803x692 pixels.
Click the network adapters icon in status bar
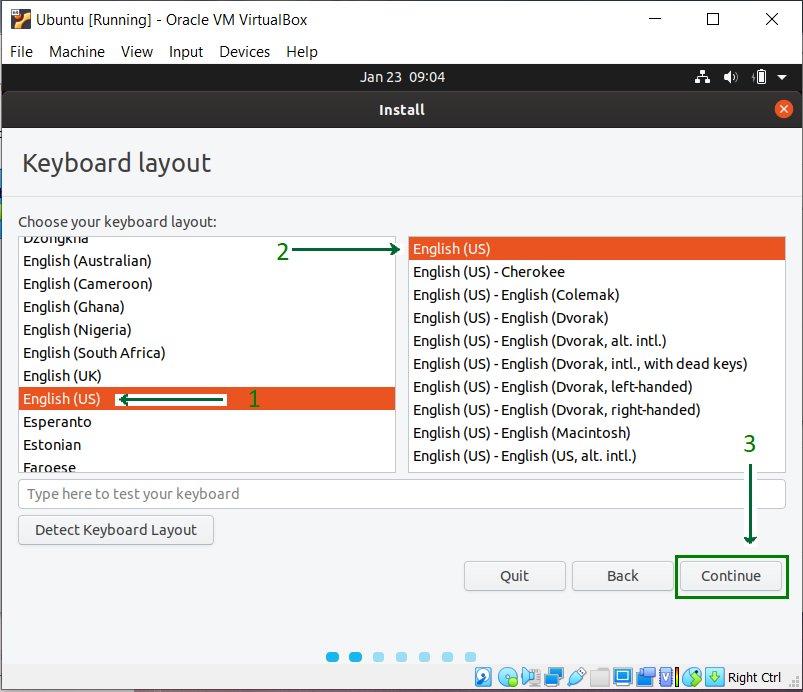point(554,677)
